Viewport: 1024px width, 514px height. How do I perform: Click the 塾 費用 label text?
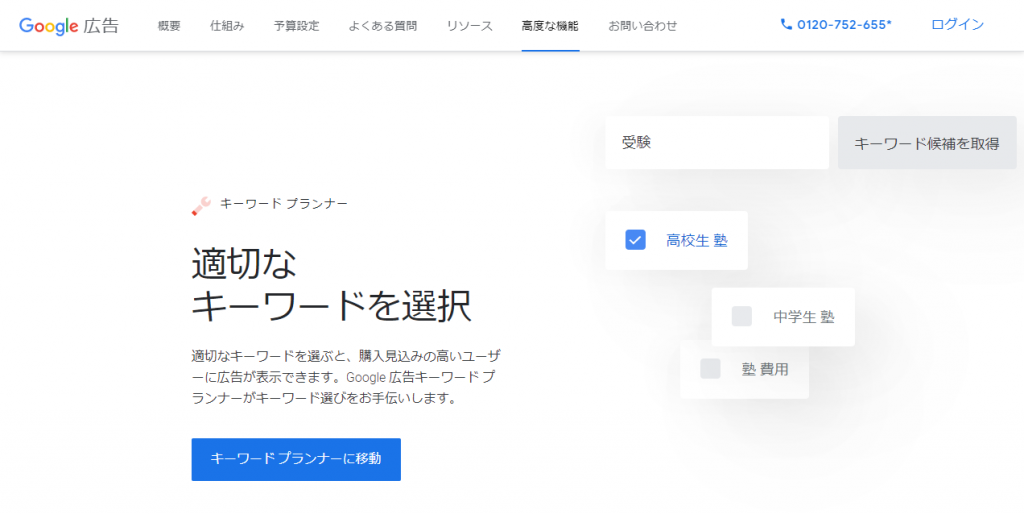click(765, 369)
